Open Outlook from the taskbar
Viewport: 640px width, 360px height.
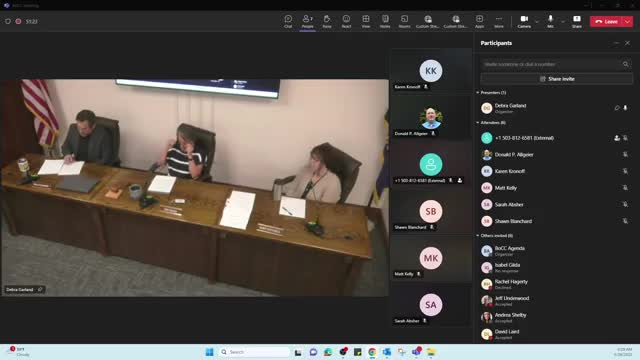pos(387,352)
